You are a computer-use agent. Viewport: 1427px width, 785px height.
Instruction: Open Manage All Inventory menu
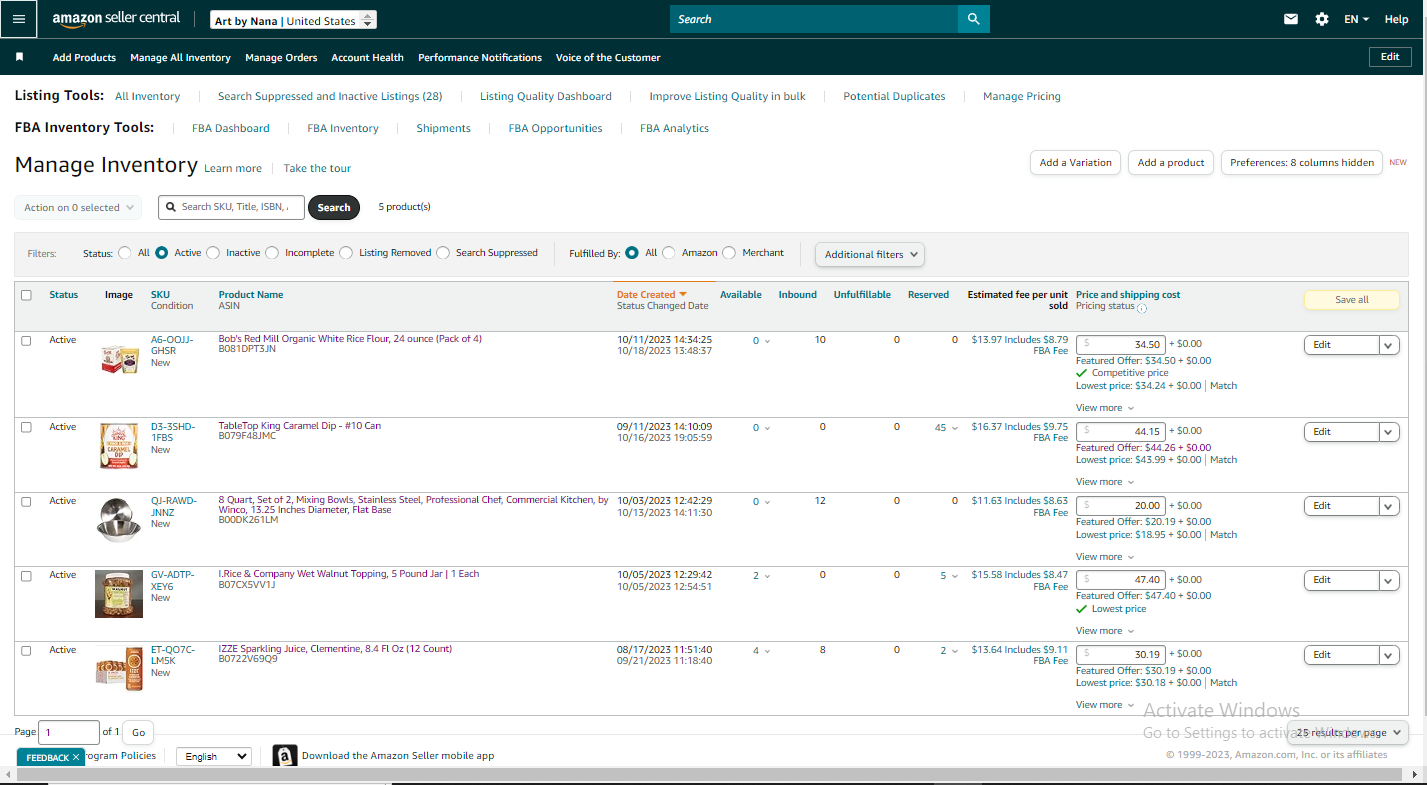[x=180, y=57]
